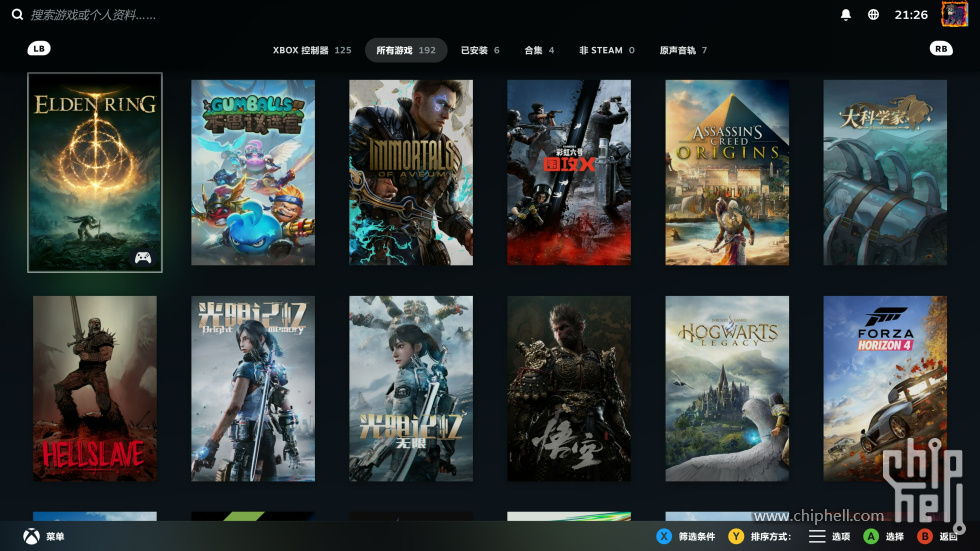Screen dimensions: 980x551
Task: Open the 原声音轨 tab
Action: coord(683,50)
